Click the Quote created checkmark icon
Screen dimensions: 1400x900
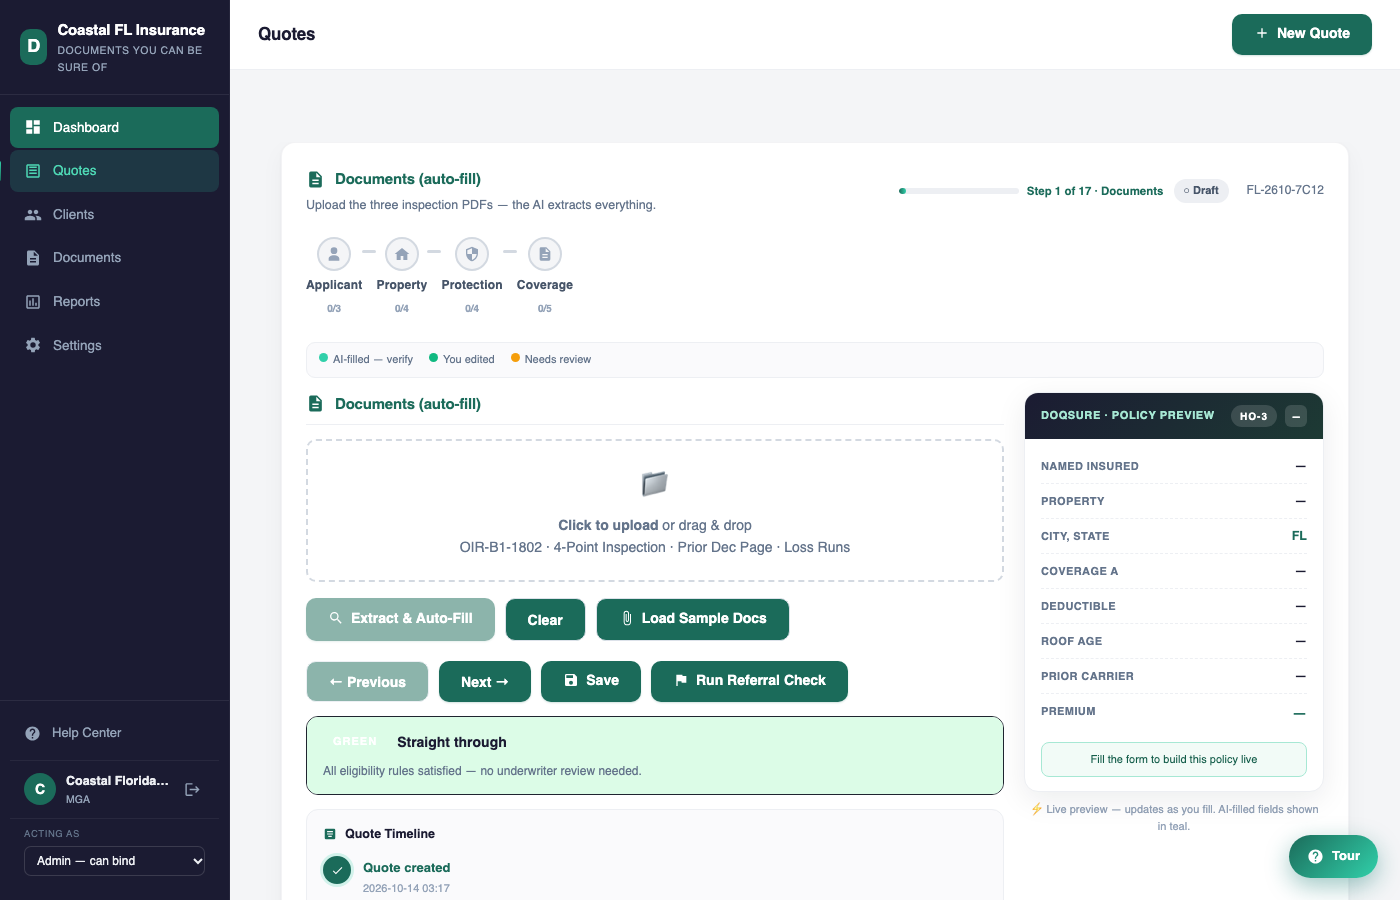[x=337, y=870]
